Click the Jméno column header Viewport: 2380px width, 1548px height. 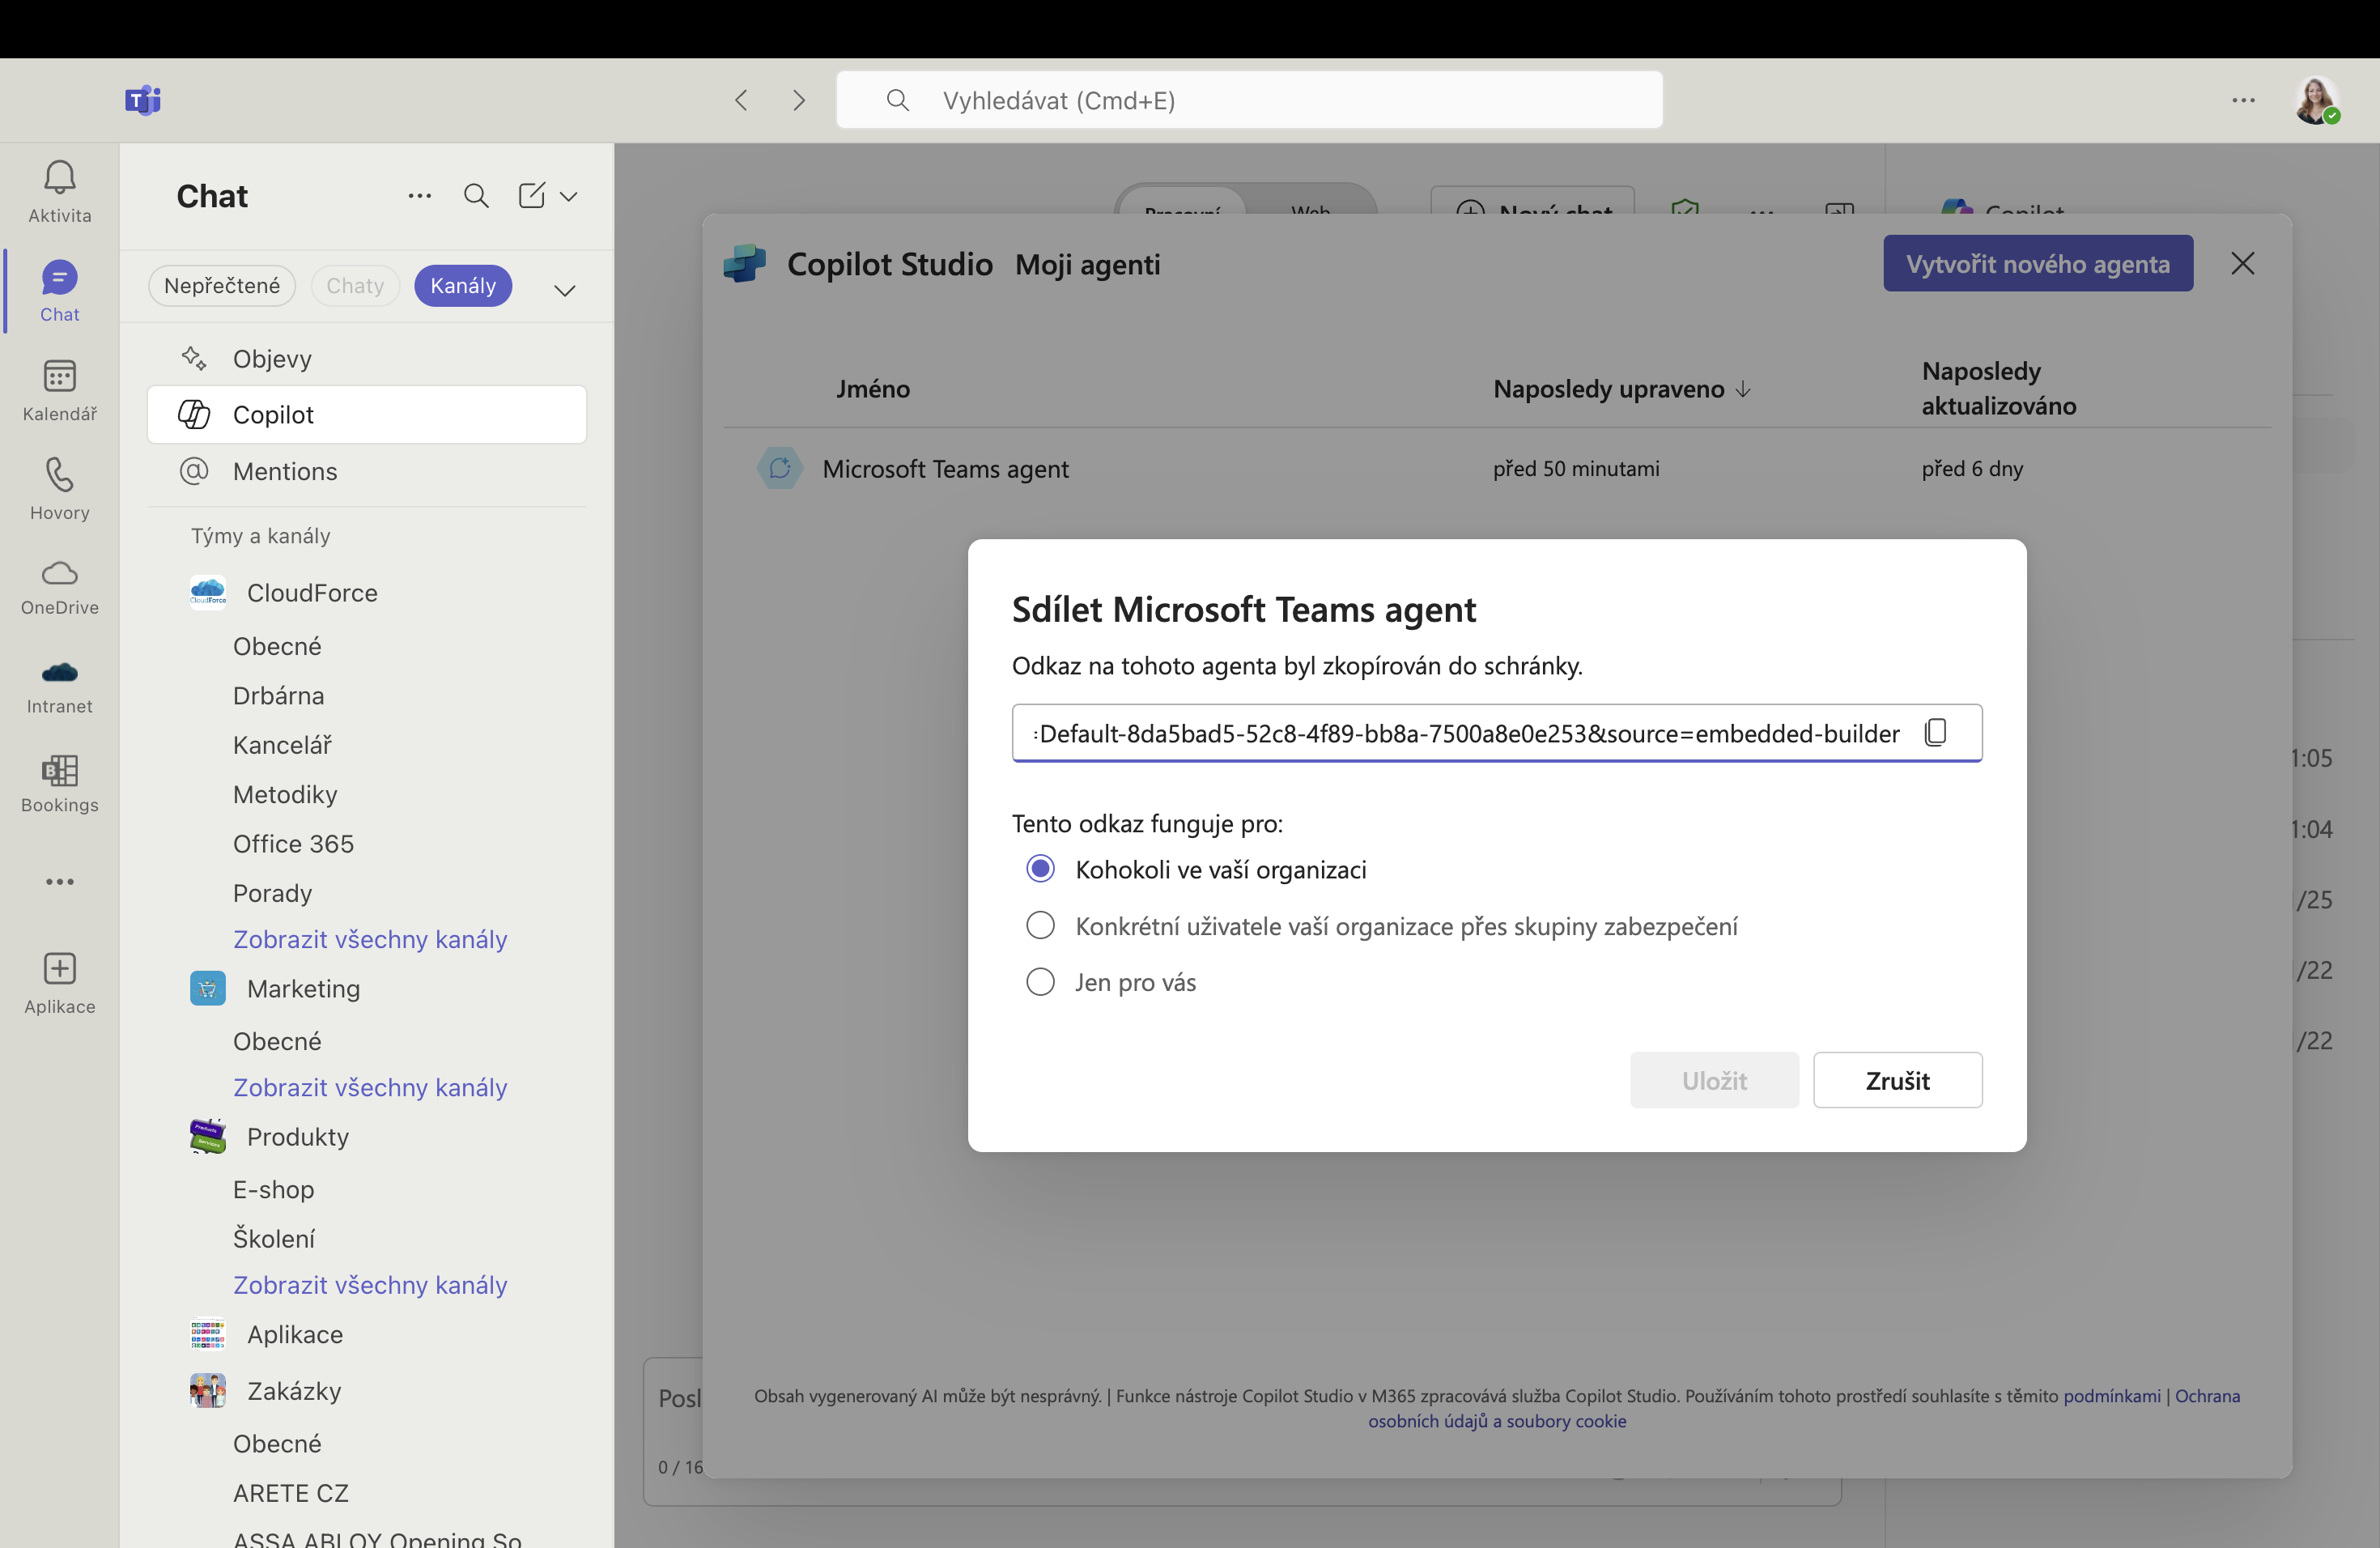tap(873, 389)
